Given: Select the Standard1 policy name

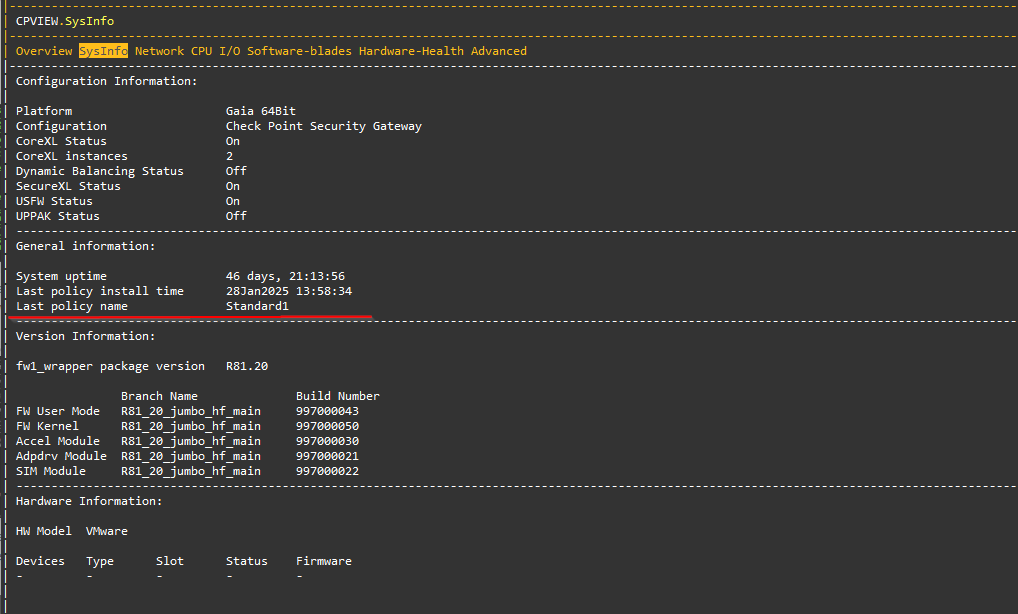Looking at the screenshot, I should point(259,305).
